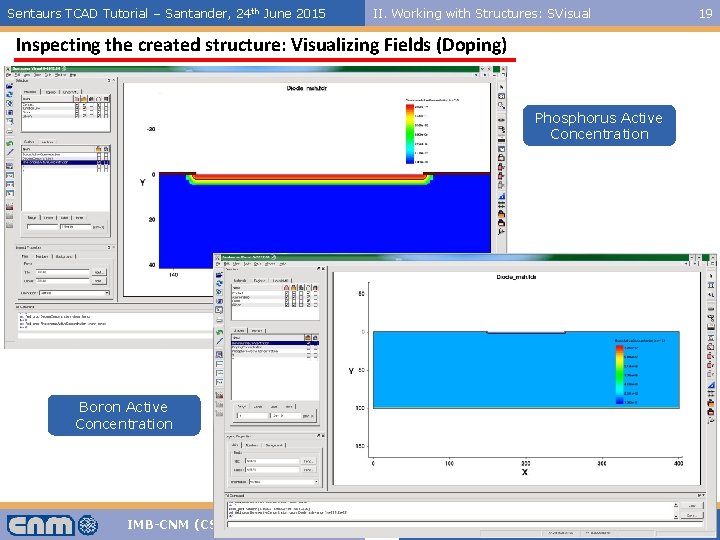Click green Undo arrow in Phosphorus window

tap(10, 143)
